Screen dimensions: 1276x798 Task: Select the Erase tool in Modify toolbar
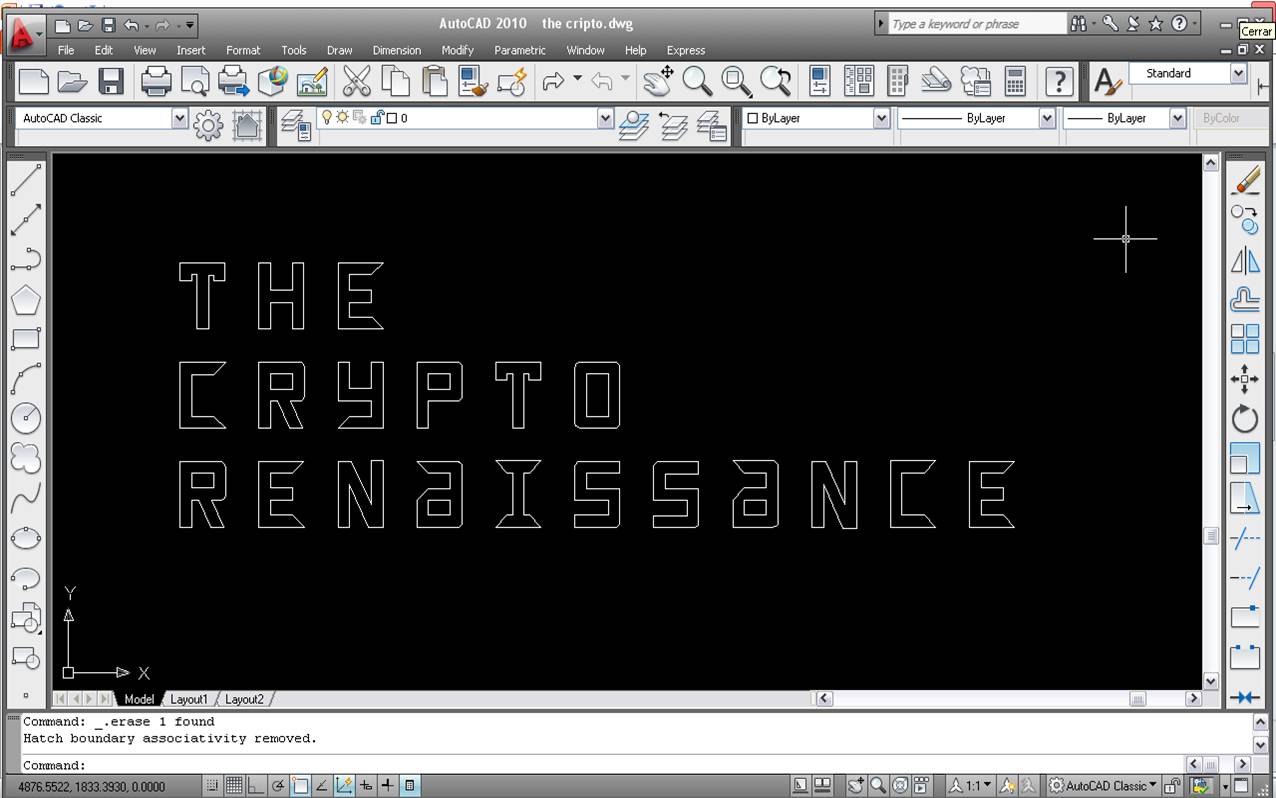pyautogui.click(x=1246, y=180)
